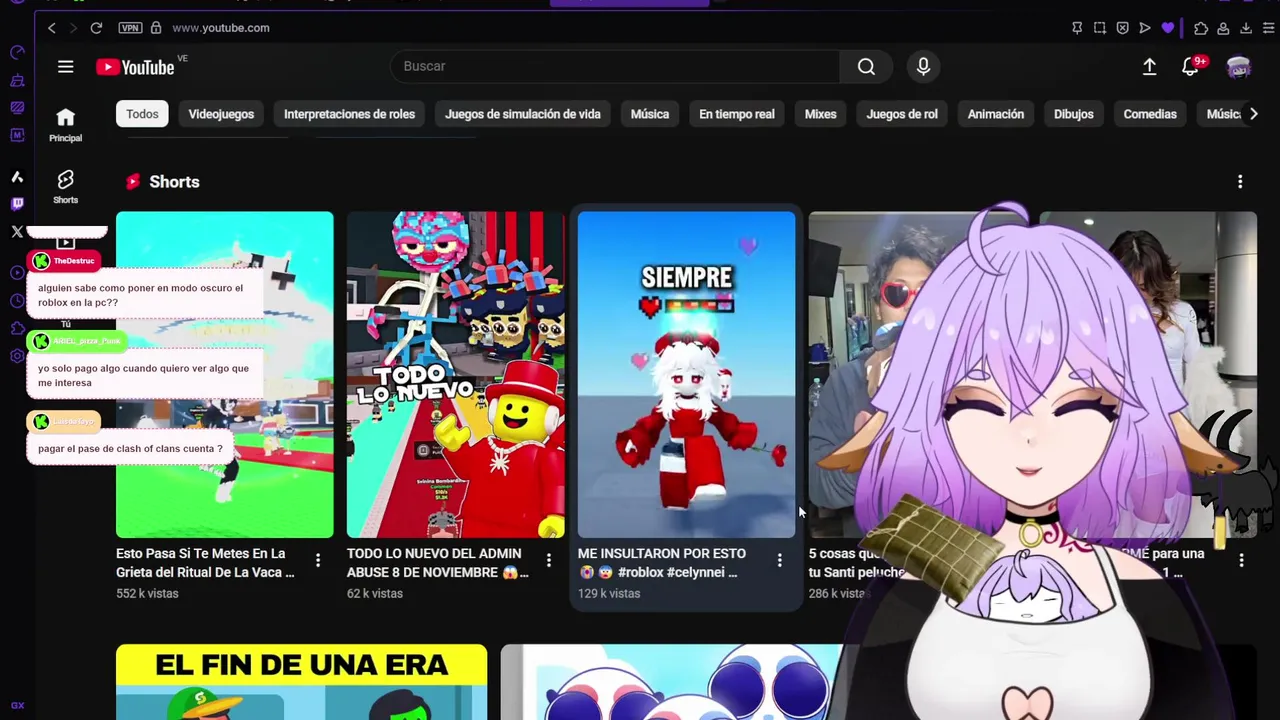Open options for 'TODO LO NUEVO' short
This screenshot has height=720, width=1280.
(x=549, y=561)
